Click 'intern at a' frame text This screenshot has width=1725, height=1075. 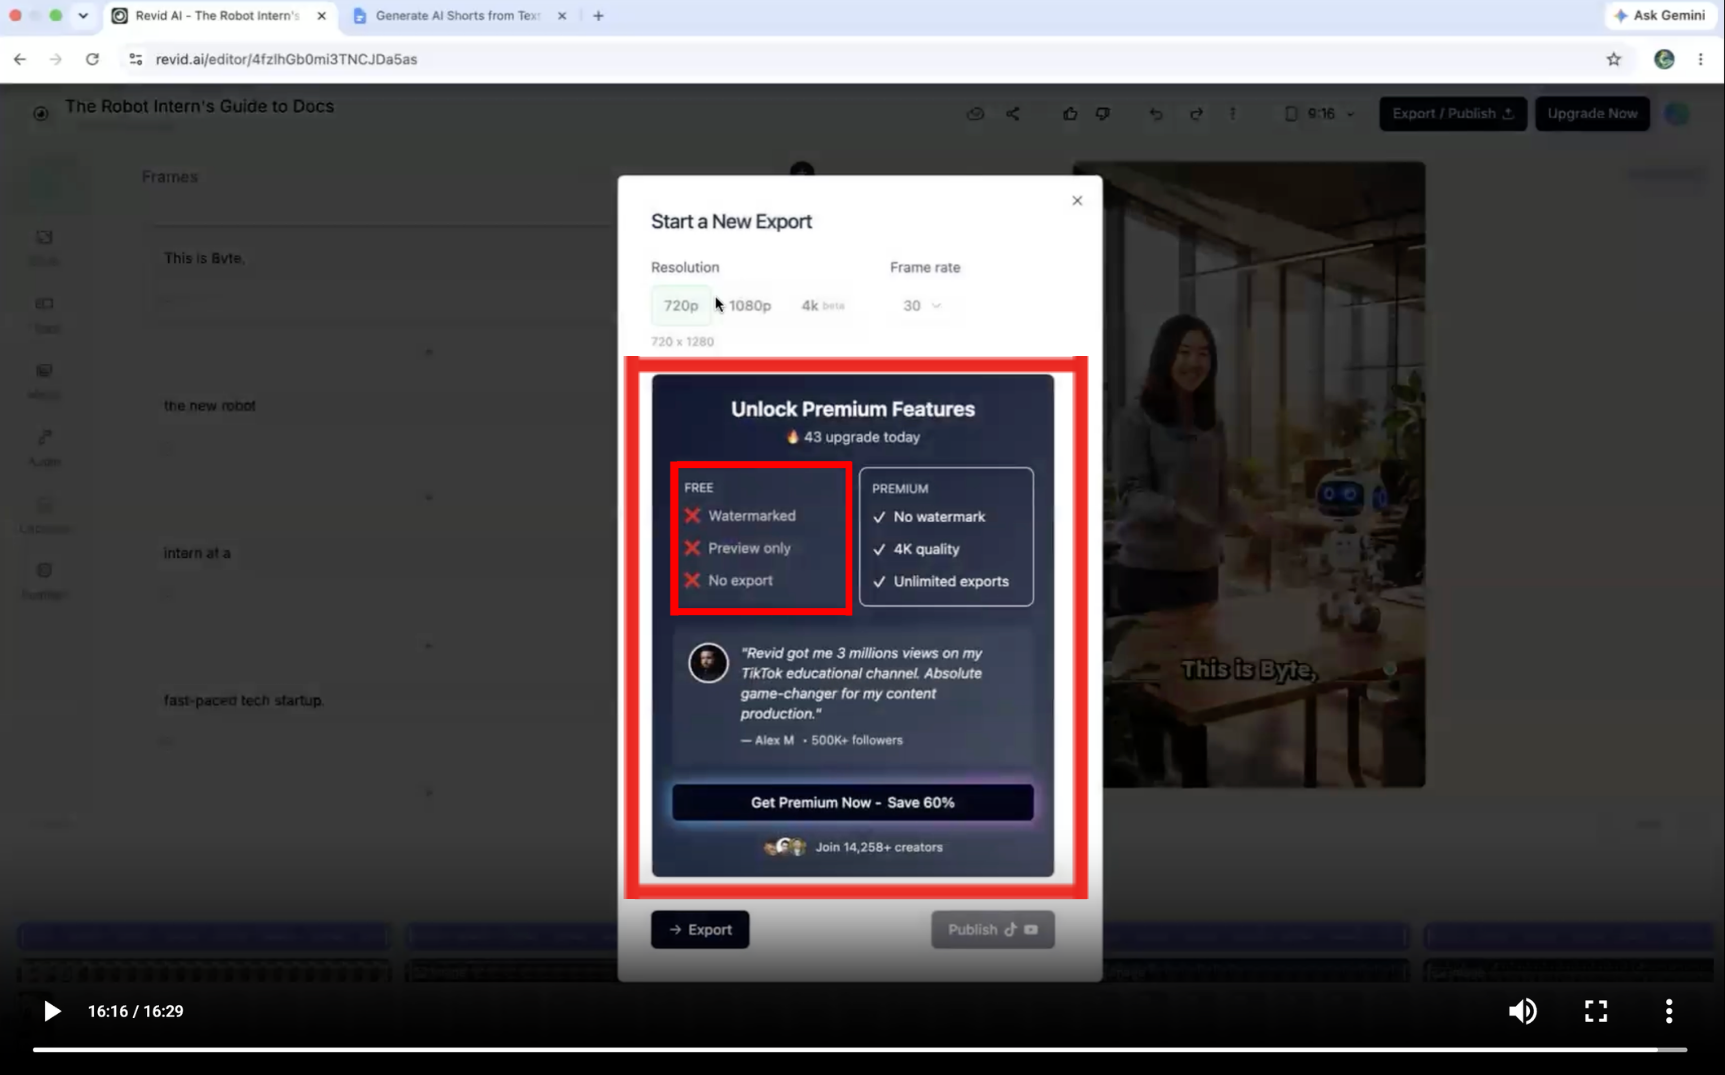[197, 553]
